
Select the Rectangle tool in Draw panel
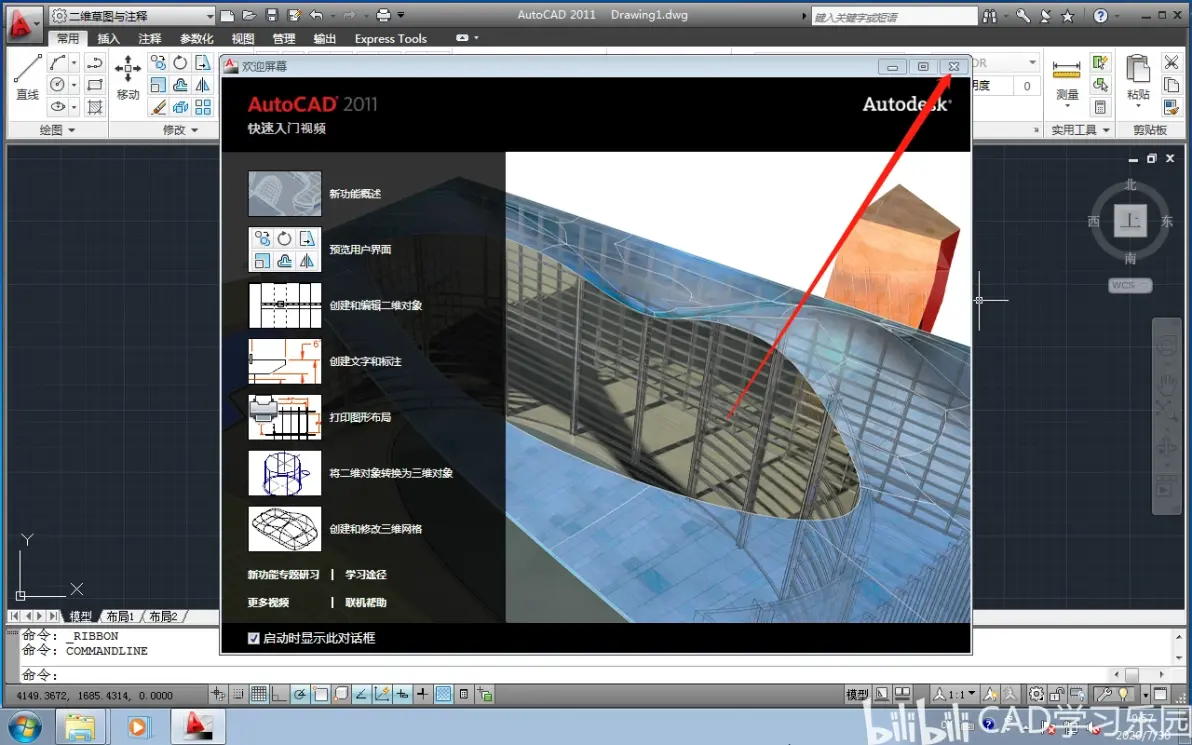coord(95,84)
